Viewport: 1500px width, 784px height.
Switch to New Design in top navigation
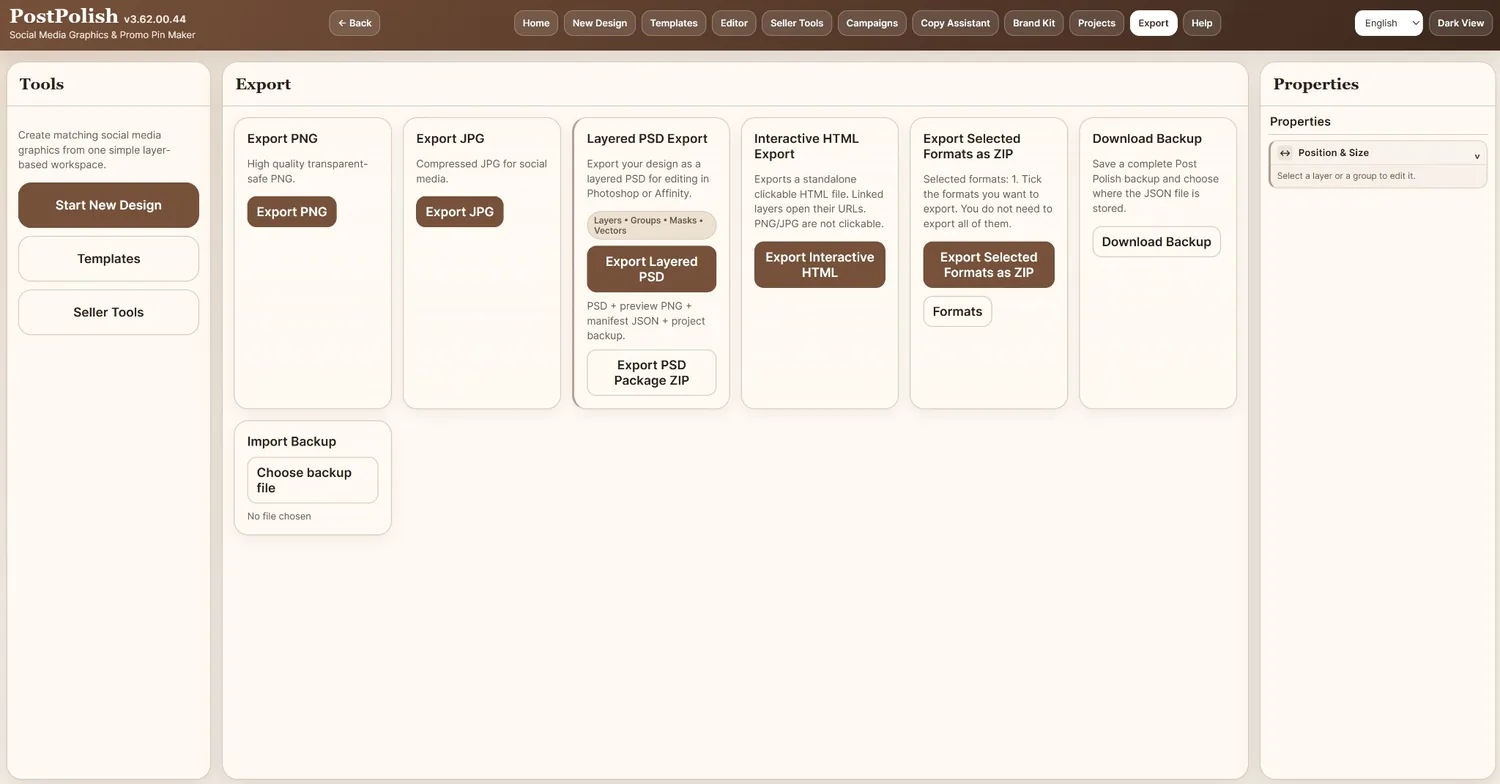point(600,23)
